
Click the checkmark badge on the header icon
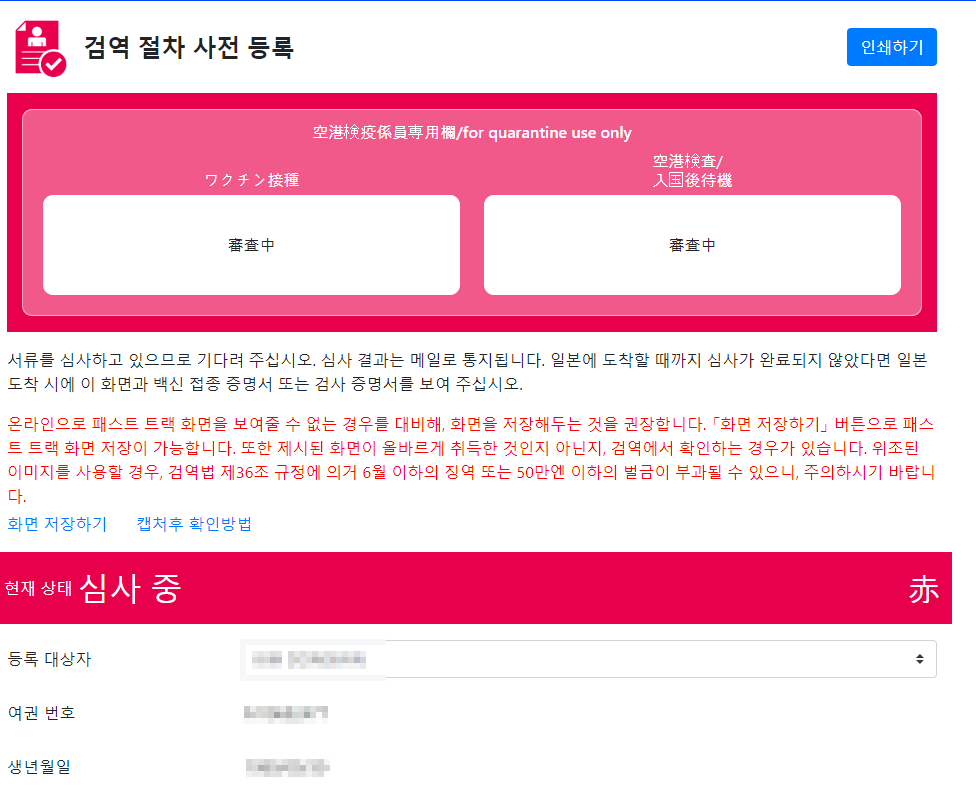(54, 62)
